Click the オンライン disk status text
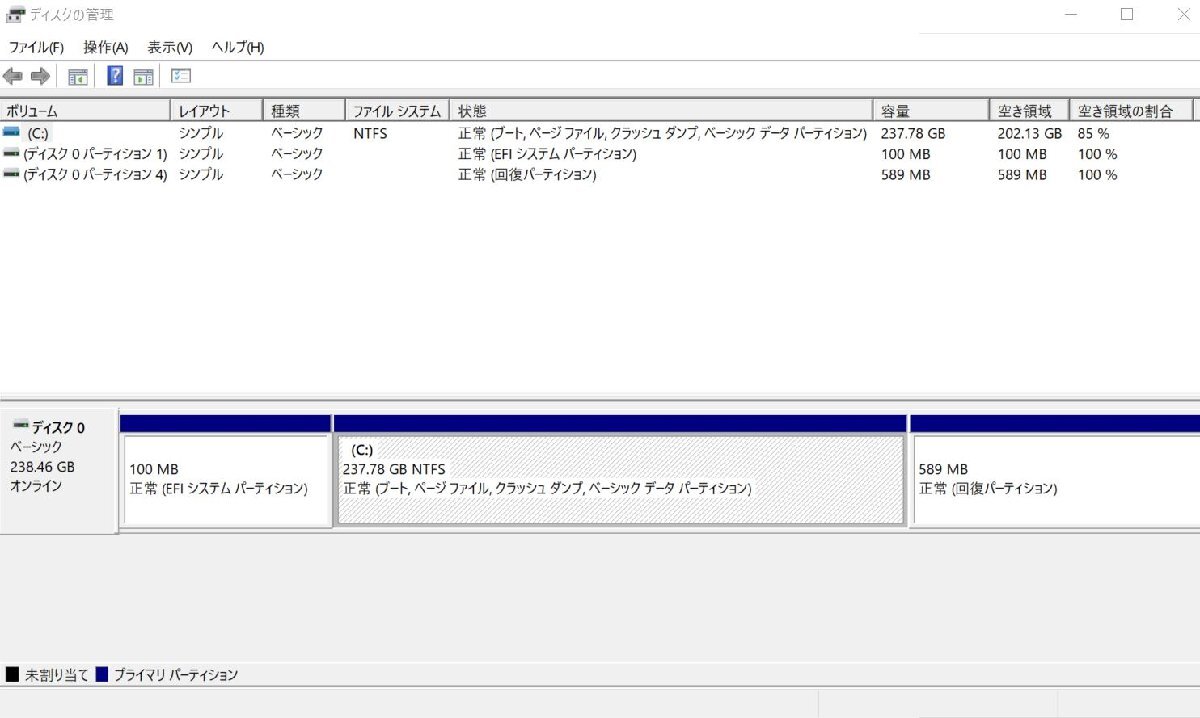The width and height of the screenshot is (1200, 718). pyautogui.click(x=36, y=486)
